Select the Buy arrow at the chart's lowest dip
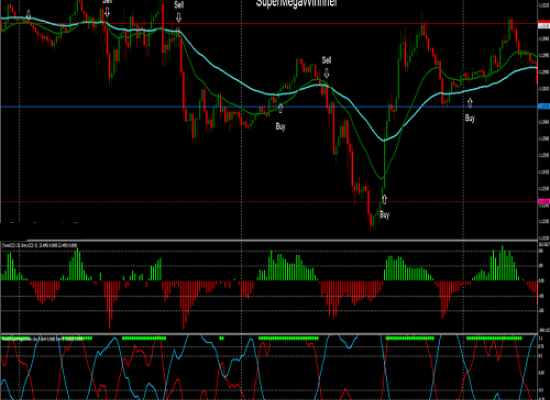This screenshot has width=550, height=400. point(384,199)
